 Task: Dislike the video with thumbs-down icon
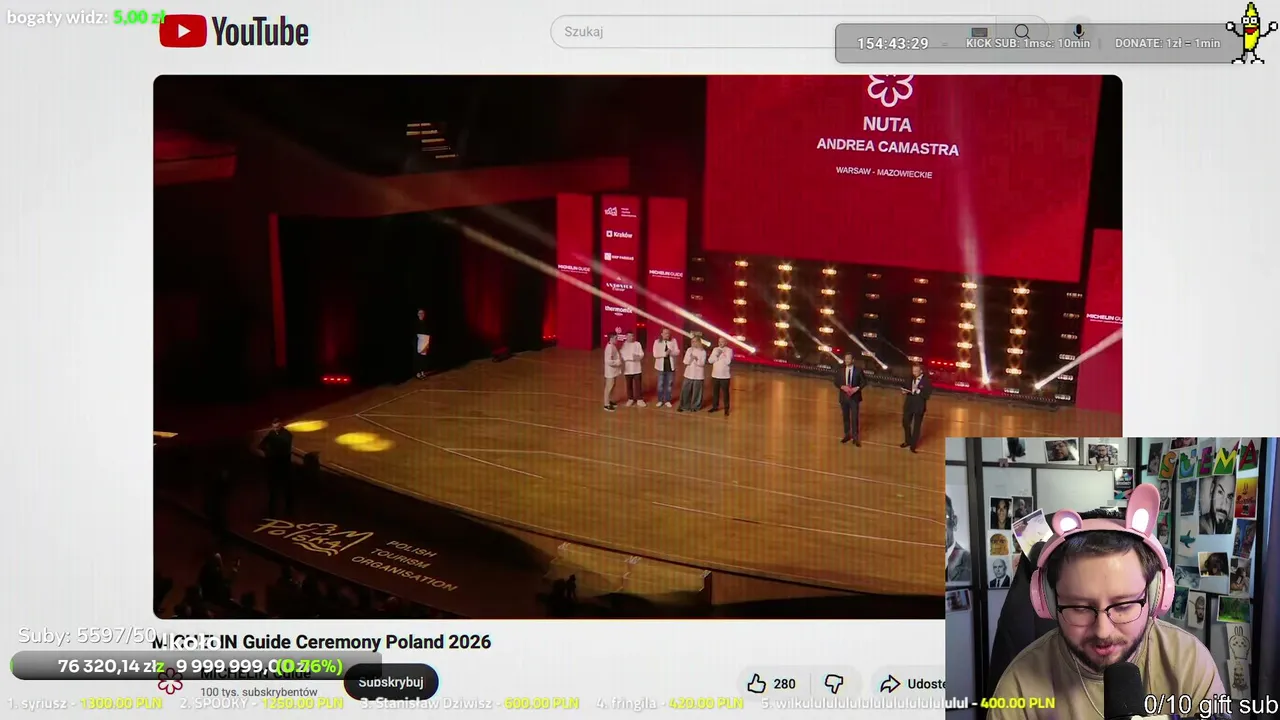[x=834, y=684]
